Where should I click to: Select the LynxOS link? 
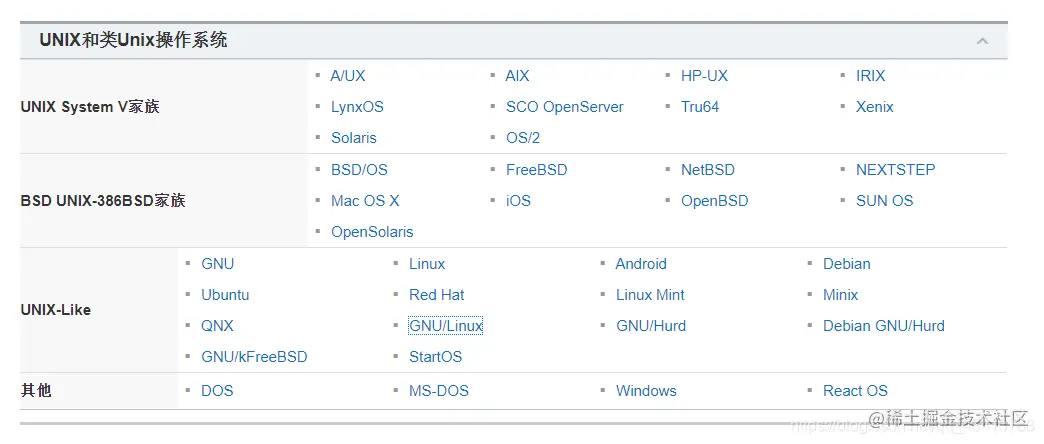point(358,107)
